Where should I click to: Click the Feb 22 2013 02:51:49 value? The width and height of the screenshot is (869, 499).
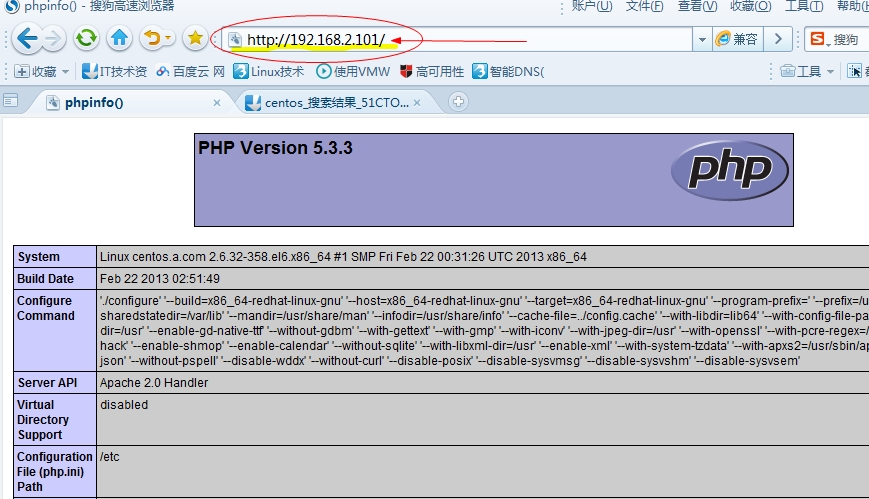coord(160,279)
